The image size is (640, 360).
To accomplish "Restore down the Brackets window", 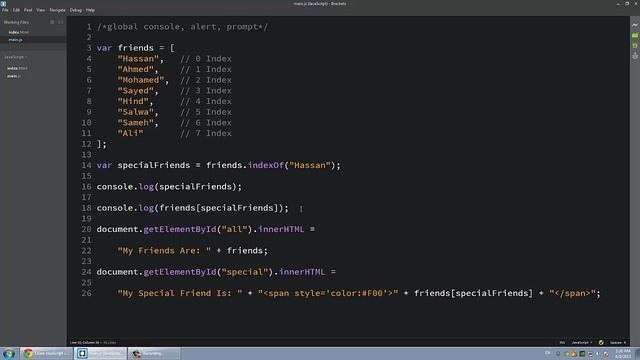I will coord(627,3).
